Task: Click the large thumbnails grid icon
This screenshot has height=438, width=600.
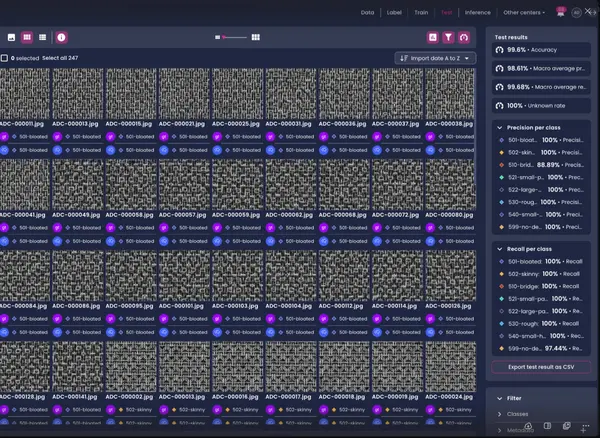Action: (256, 37)
